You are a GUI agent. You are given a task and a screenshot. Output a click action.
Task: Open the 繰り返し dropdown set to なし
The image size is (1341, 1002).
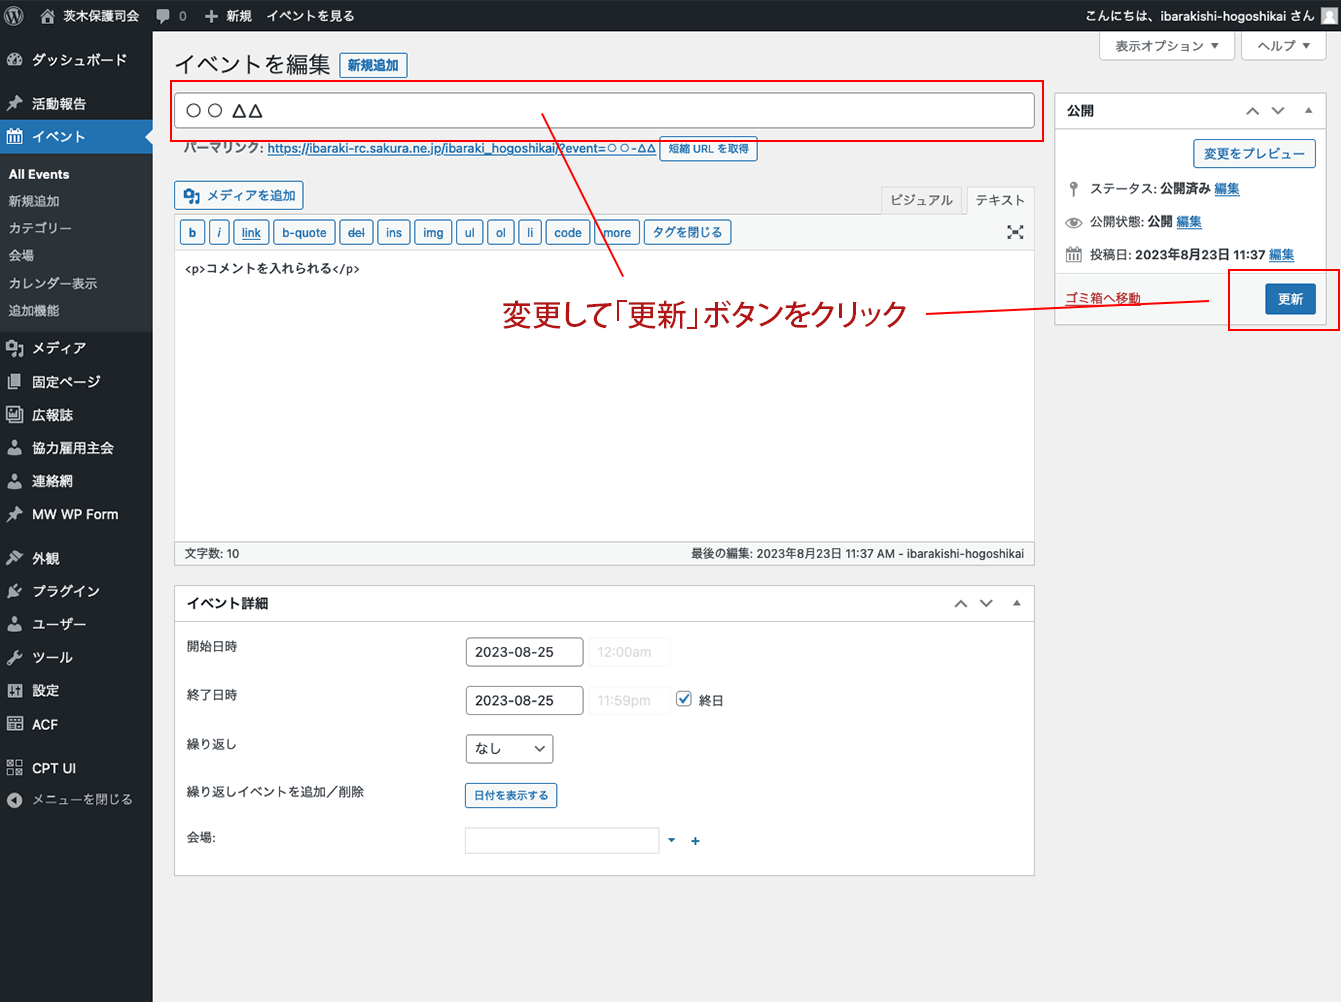click(x=509, y=748)
